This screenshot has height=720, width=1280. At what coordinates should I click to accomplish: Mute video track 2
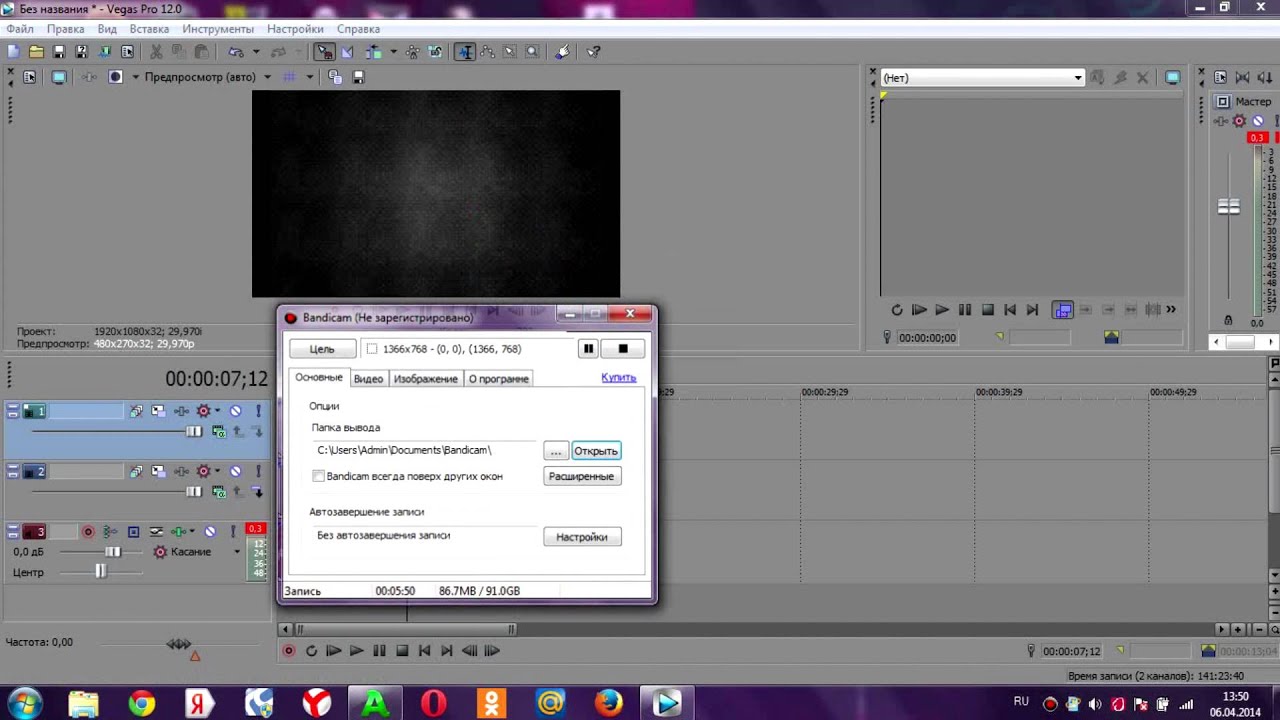click(235, 471)
